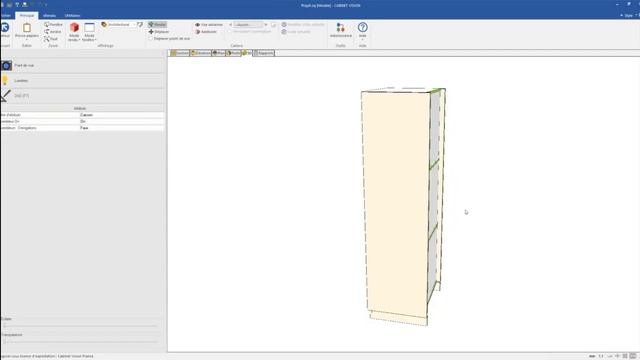Screen dimensions: 640x360
Task: Select the Point de vue panel item
Action: (83, 65)
